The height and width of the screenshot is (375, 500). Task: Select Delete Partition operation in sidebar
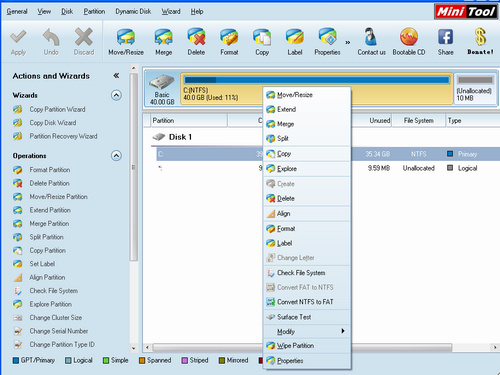[49, 183]
